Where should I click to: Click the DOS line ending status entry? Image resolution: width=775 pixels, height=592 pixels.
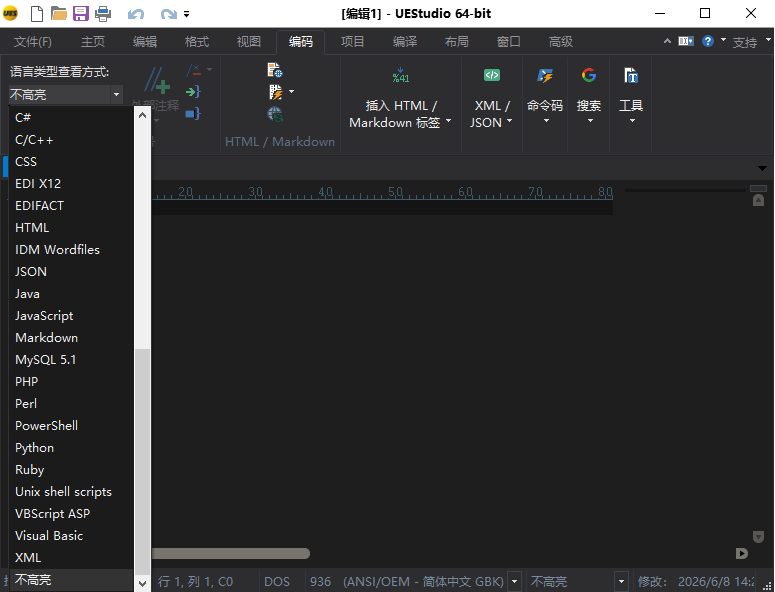pyautogui.click(x=277, y=582)
